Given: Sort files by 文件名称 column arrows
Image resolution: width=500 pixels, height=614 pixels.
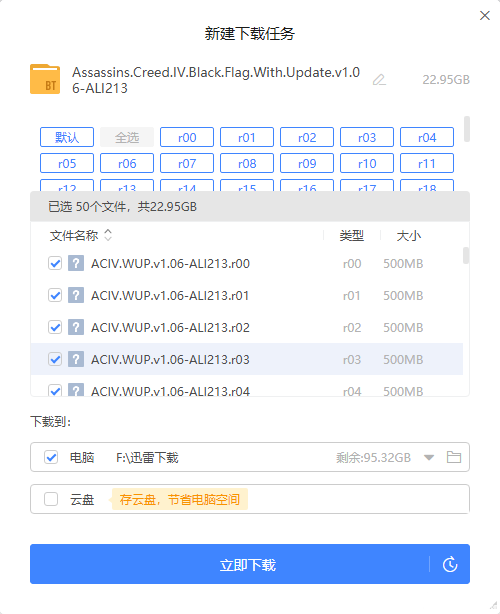Looking at the screenshot, I should tap(108, 235).
